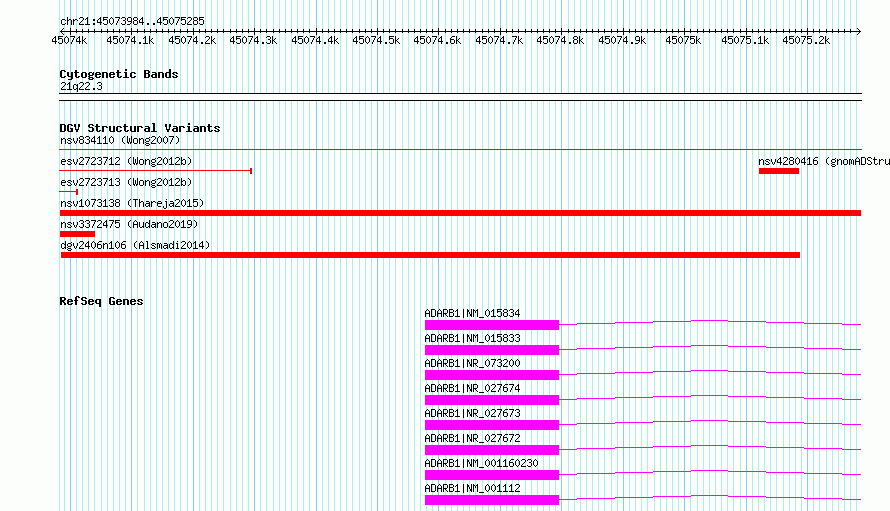Click the magenta exon block of NR_073200
890x511 pixels.
(492, 375)
